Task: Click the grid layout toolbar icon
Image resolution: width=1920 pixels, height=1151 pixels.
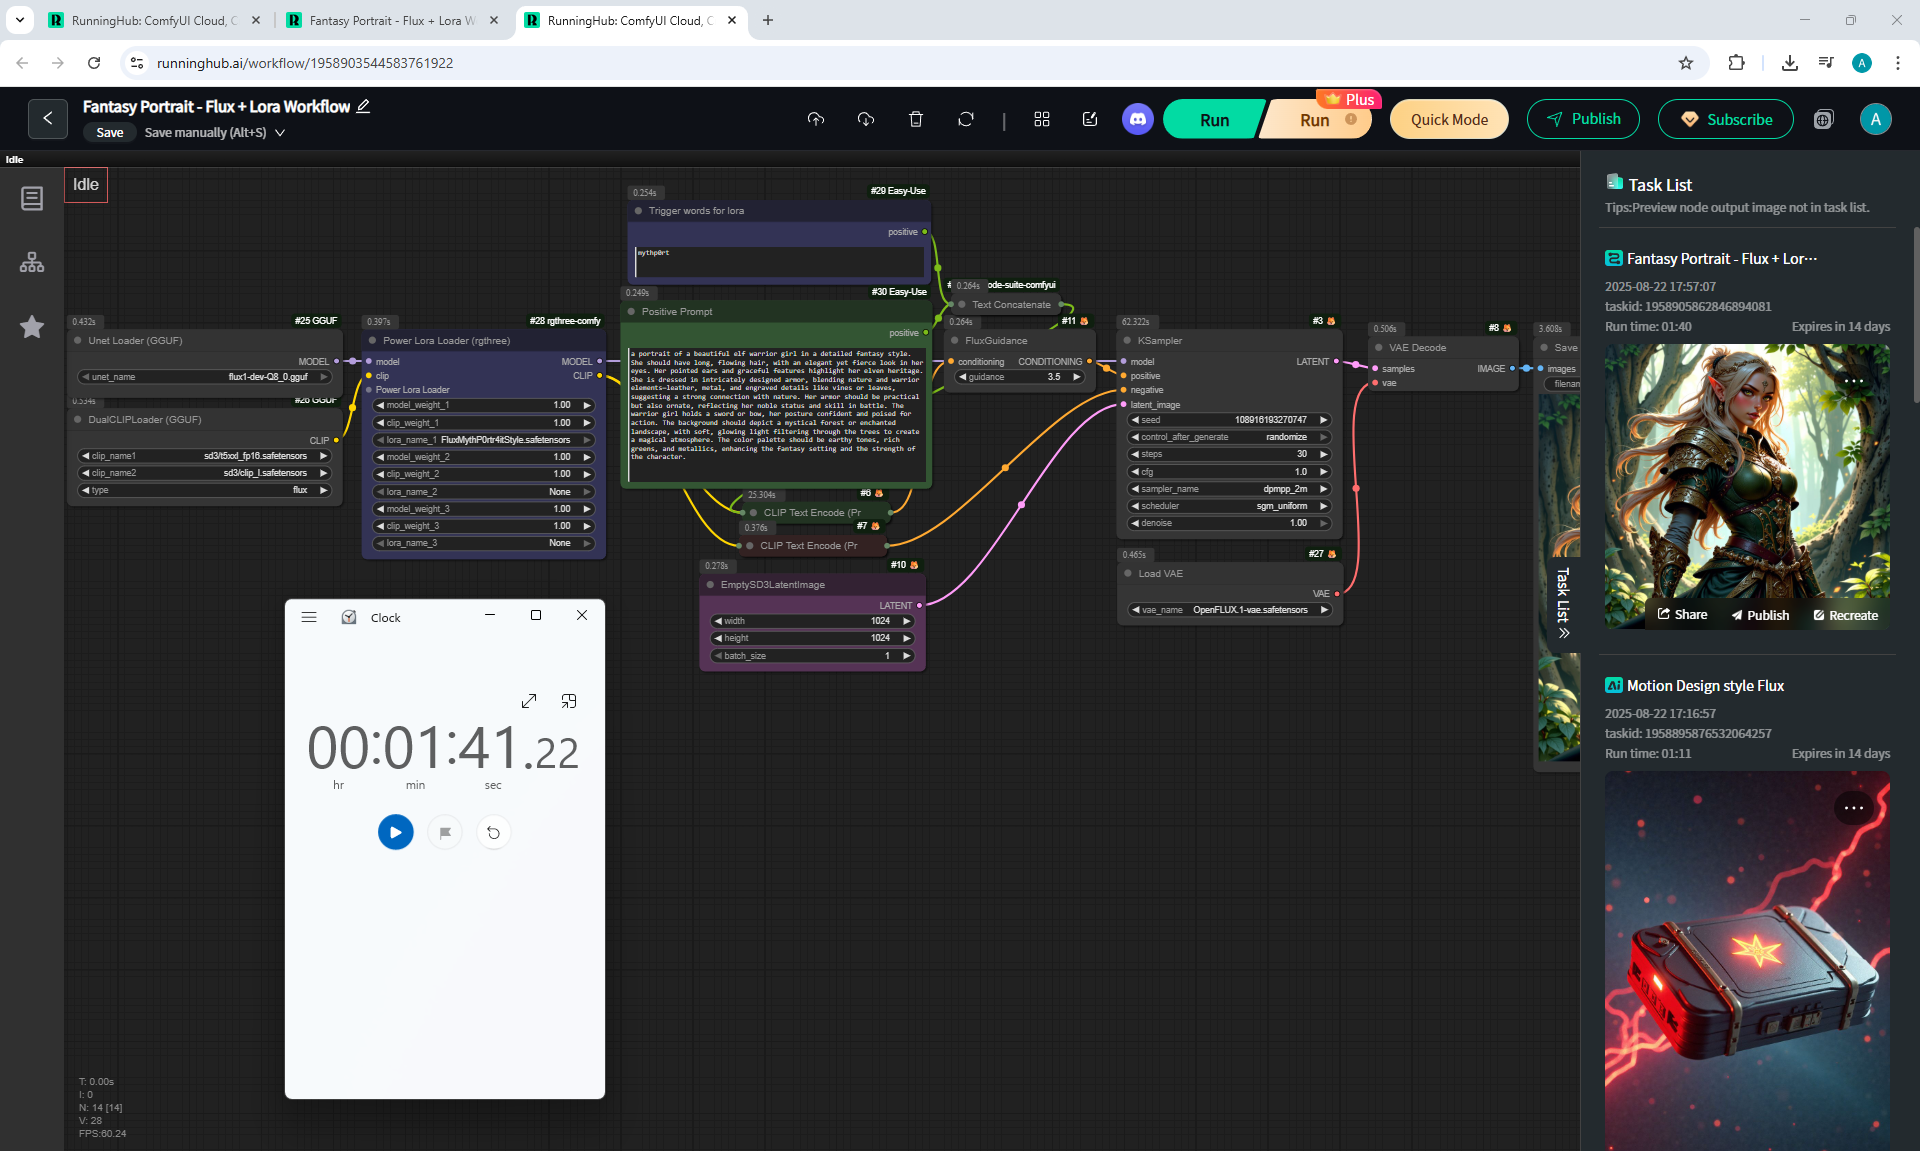Action: [1042, 119]
